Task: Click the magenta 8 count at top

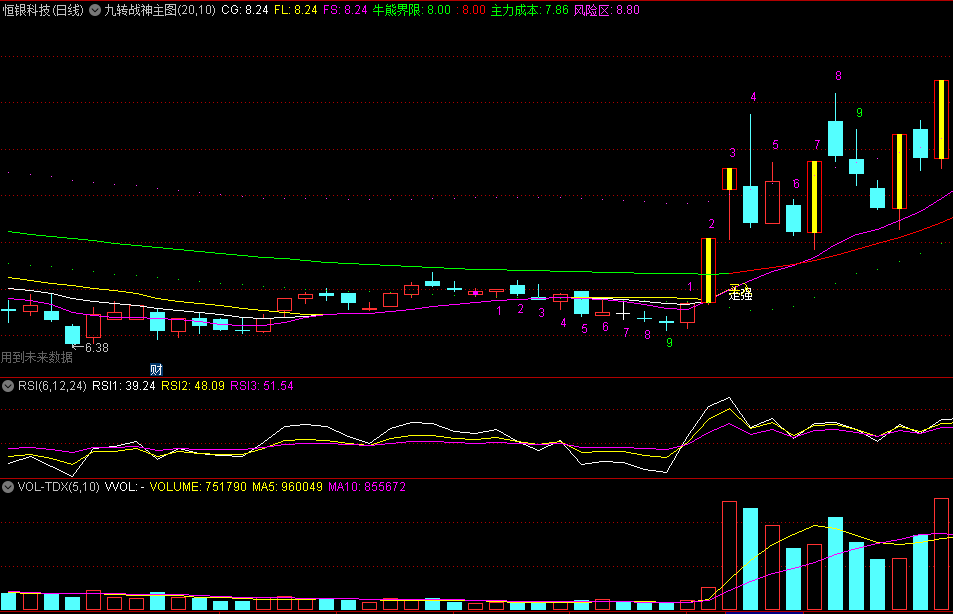Action: tap(838, 76)
